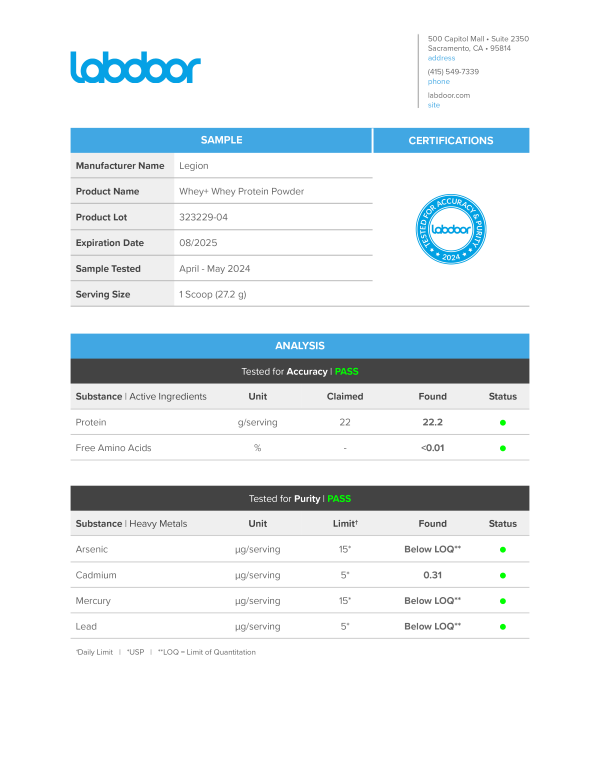Click the 'USP' footnote

135,652
